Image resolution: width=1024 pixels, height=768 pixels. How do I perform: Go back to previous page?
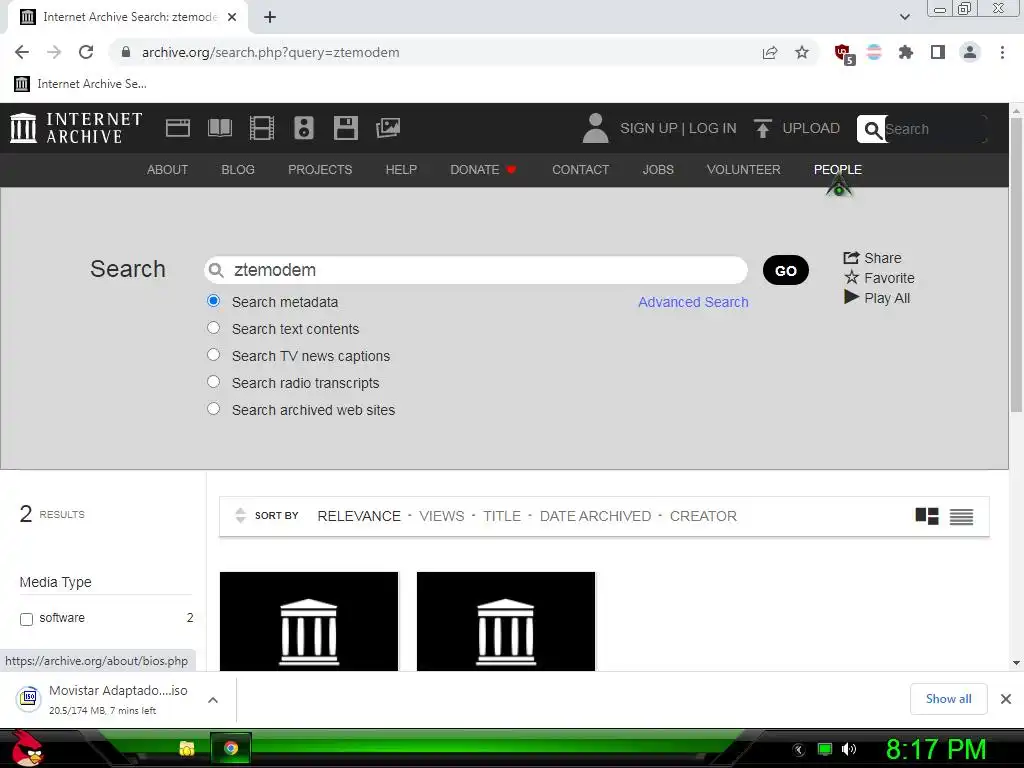pos(22,52)
